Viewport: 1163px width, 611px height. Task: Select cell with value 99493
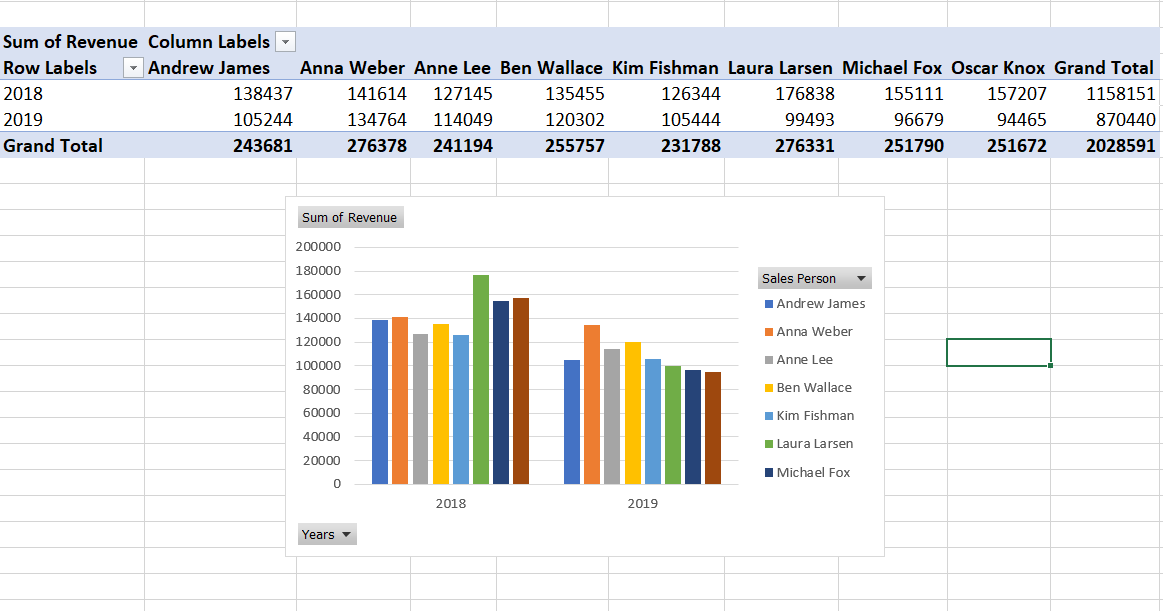click(x=781, y=119)
